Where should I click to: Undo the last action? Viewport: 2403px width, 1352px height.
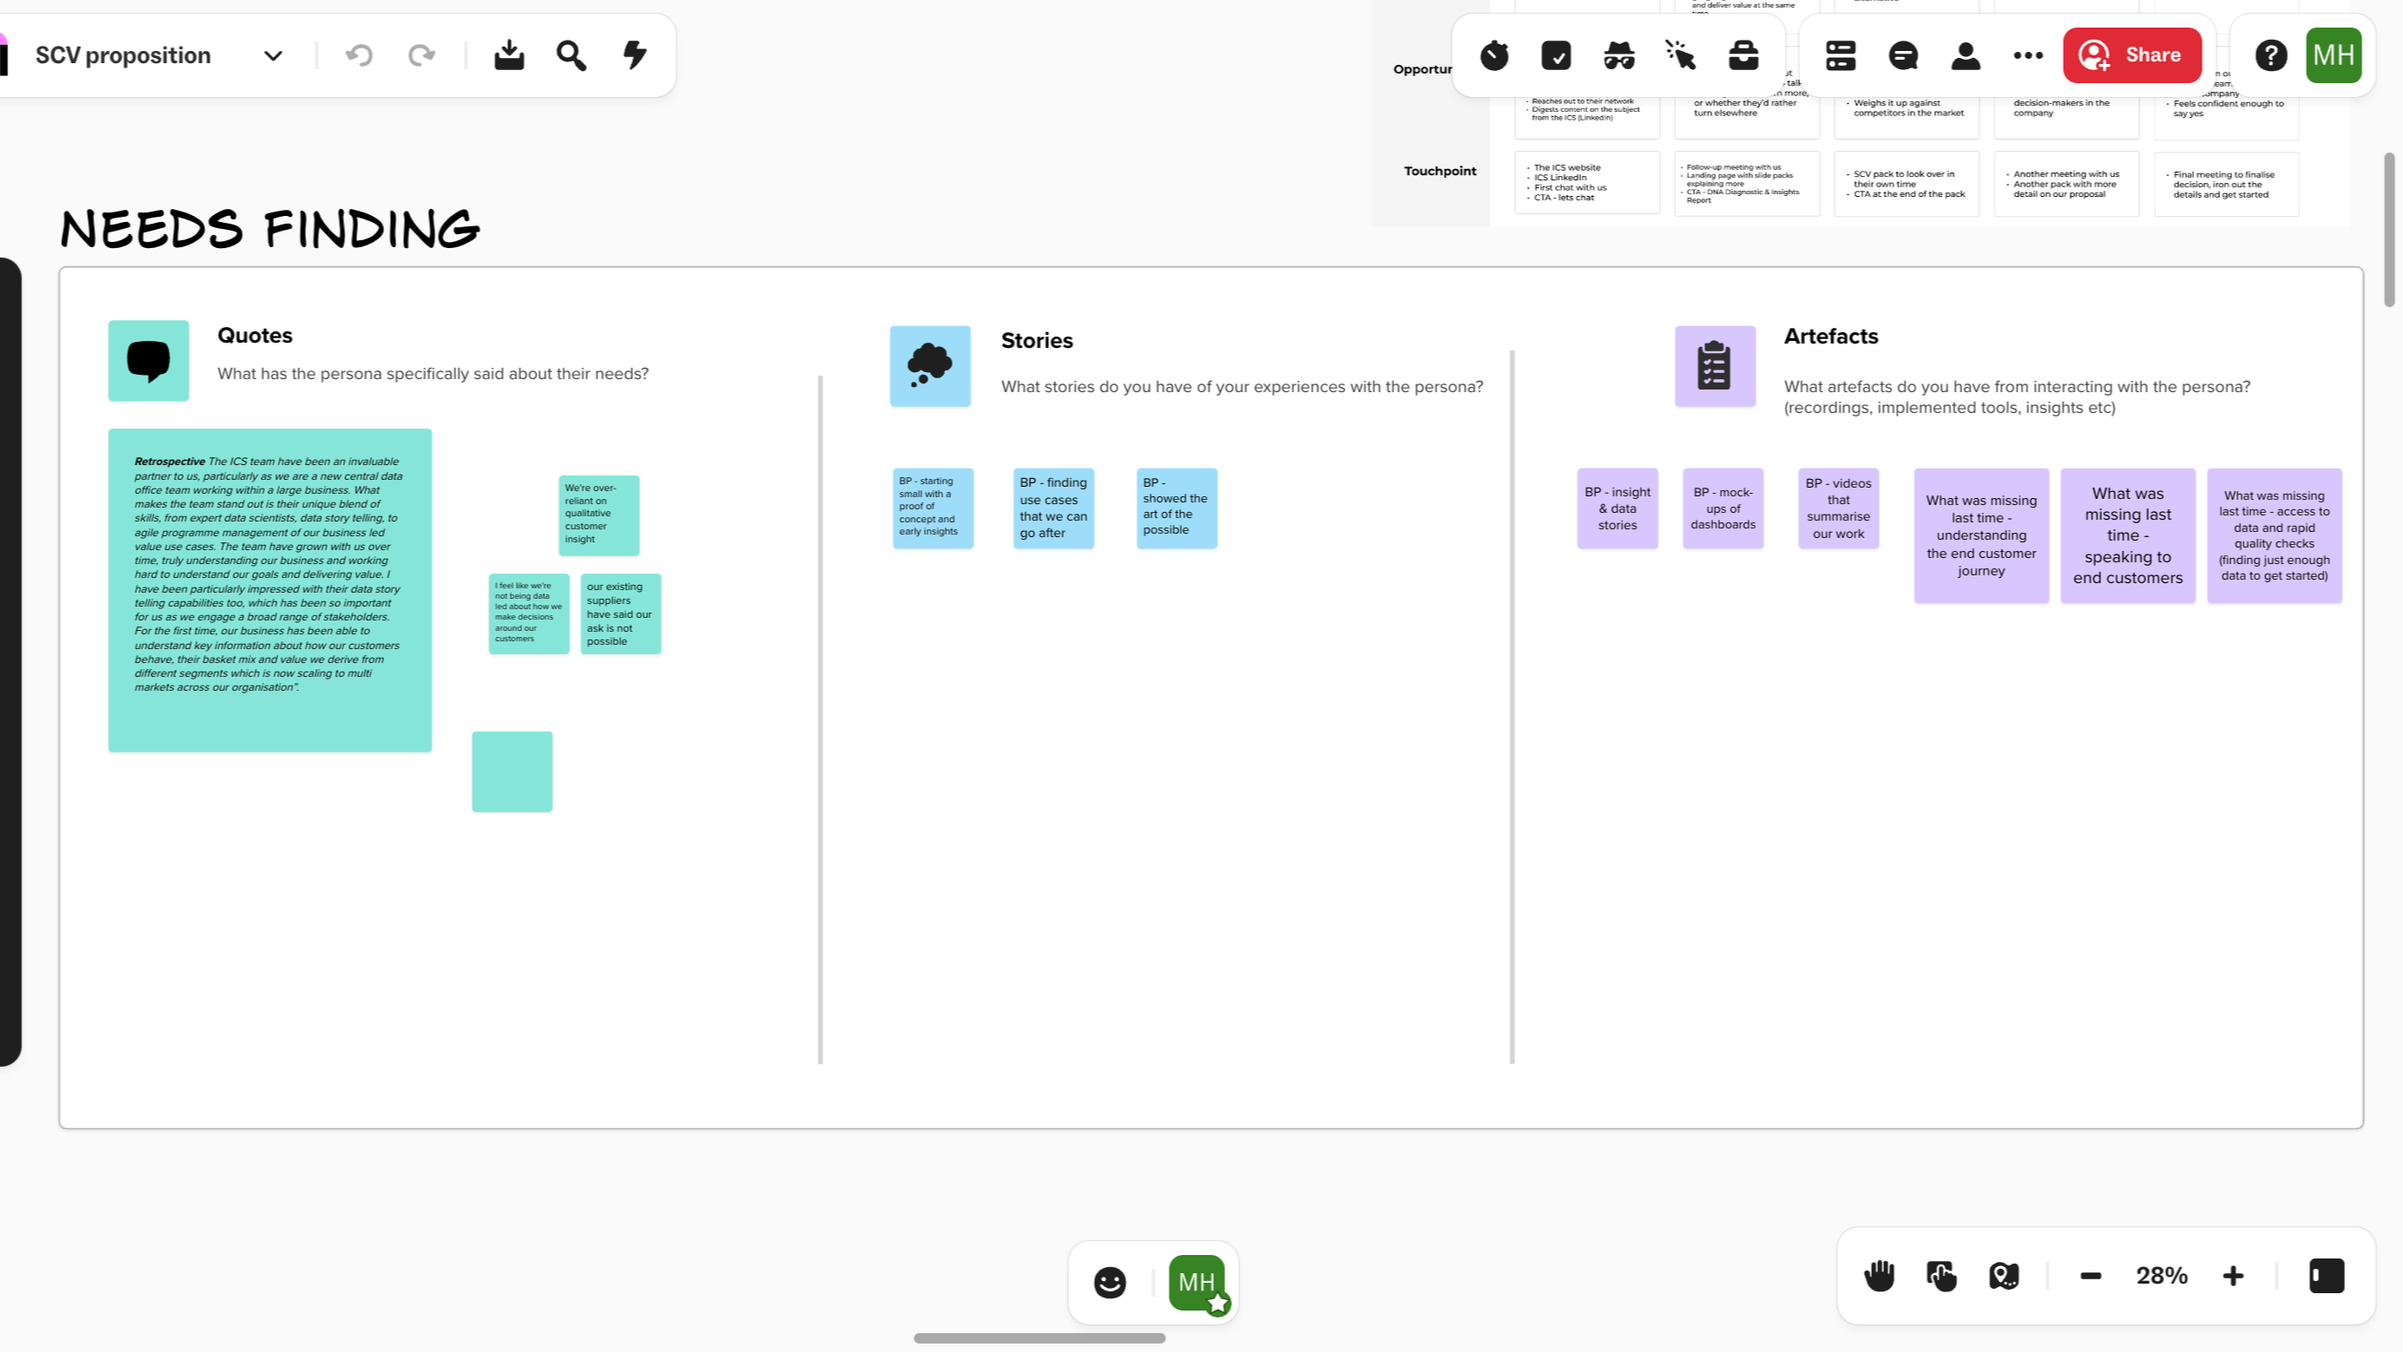tap(359, 55)
